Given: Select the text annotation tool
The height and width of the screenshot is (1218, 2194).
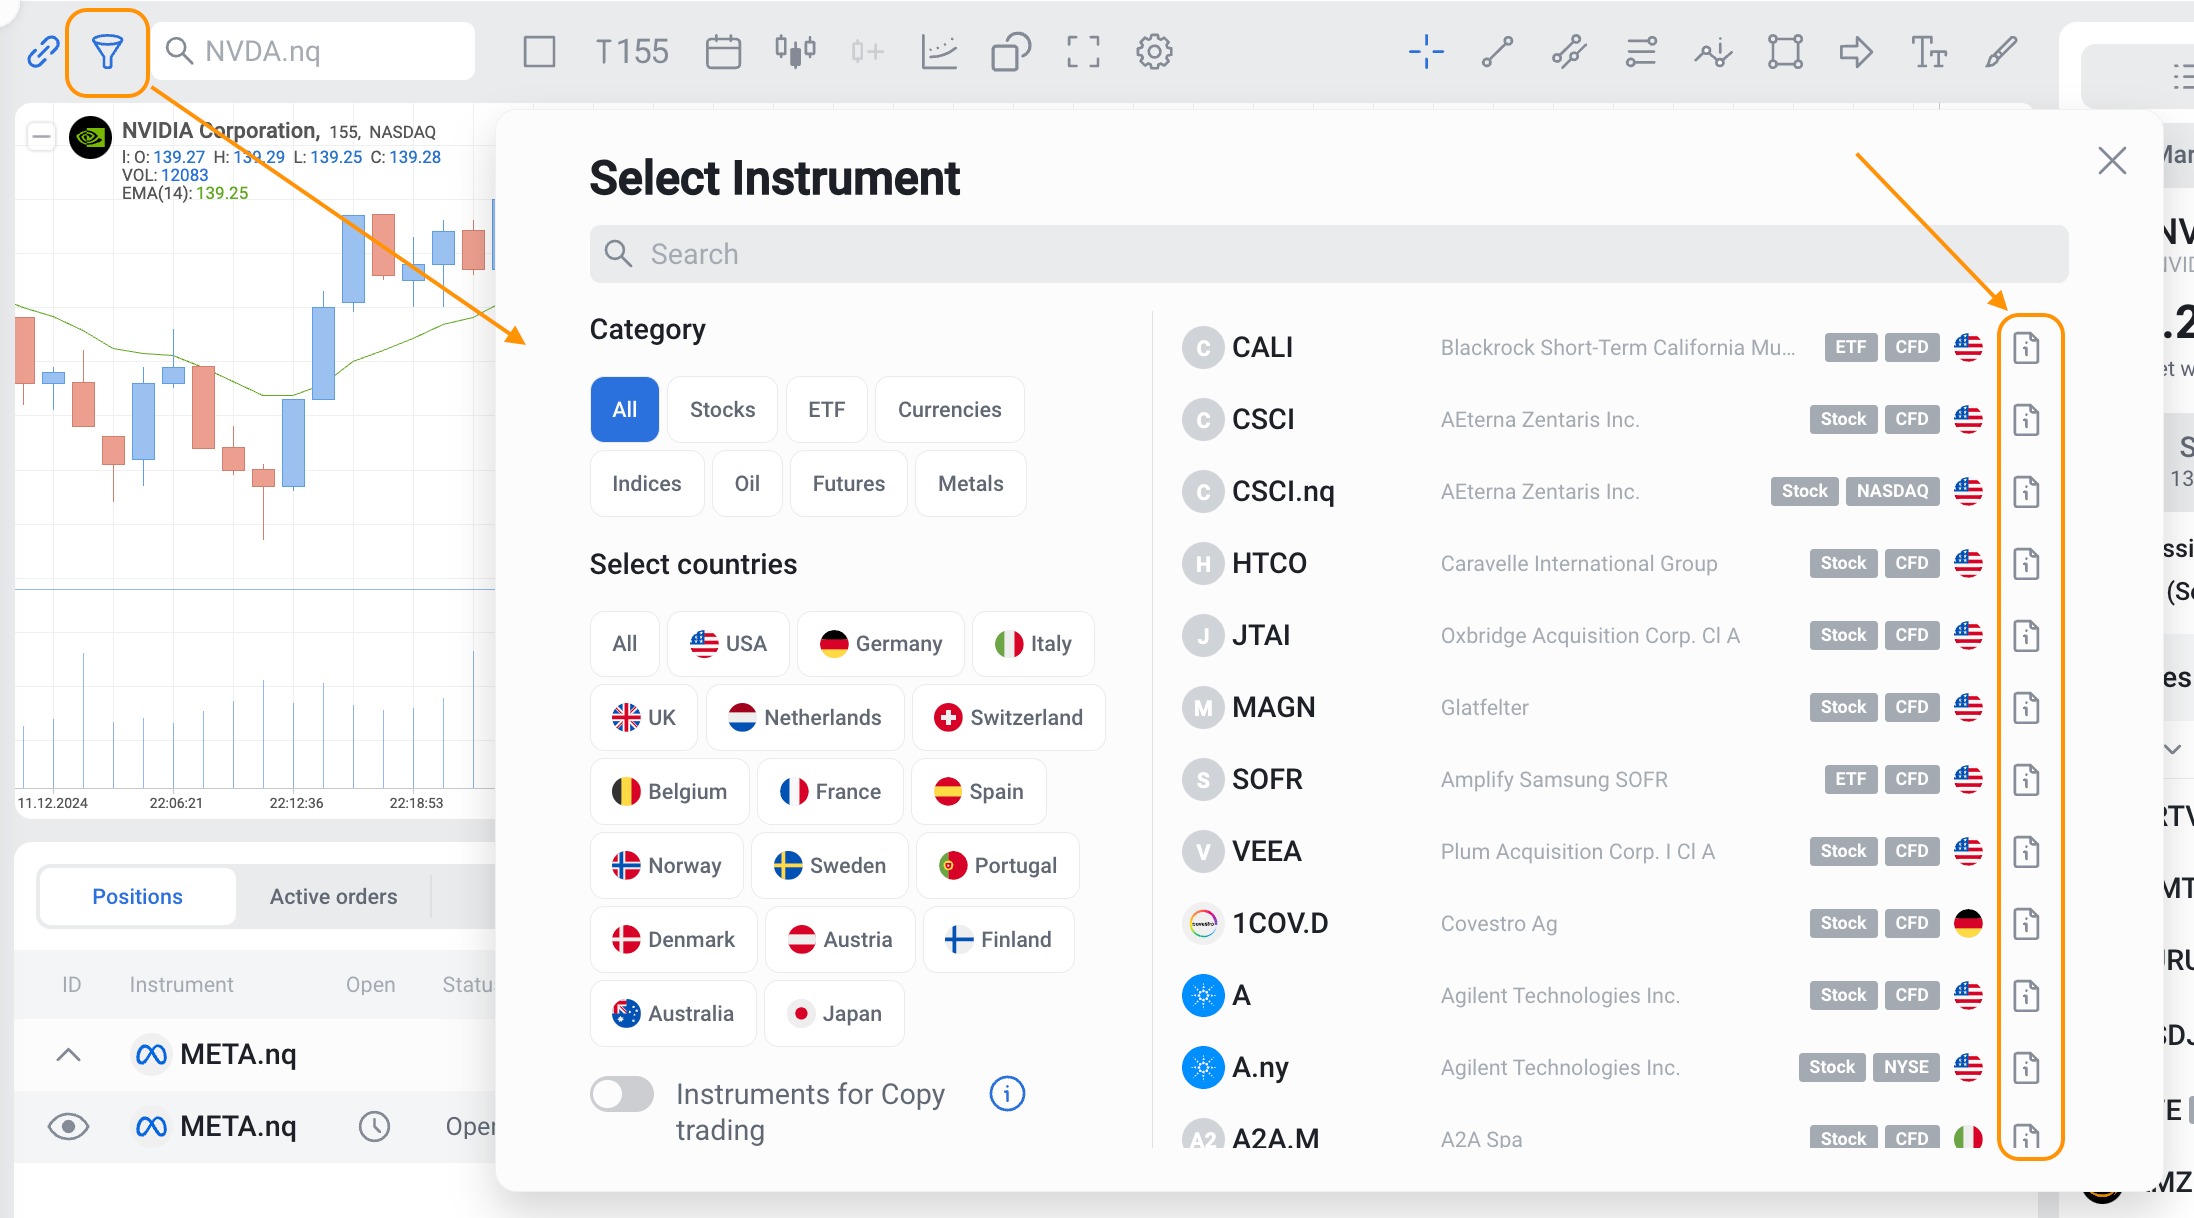Looking at the screenshot, I should click(x=1928, y=52).
